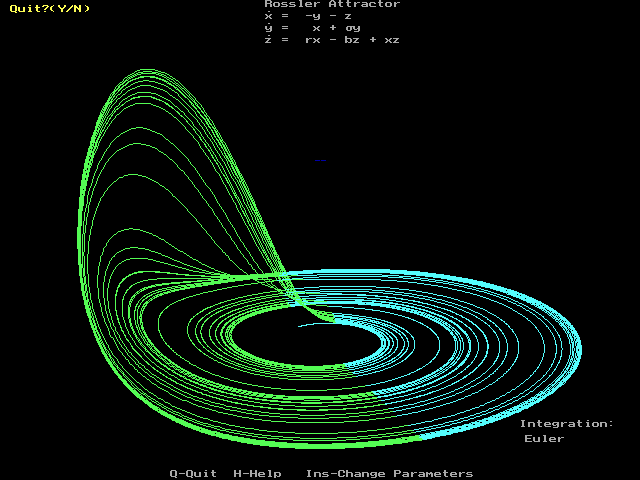This screenshot has width=640, height=480.
Task: Click the Rossler Attractor title text
Action: coord(332,5)
